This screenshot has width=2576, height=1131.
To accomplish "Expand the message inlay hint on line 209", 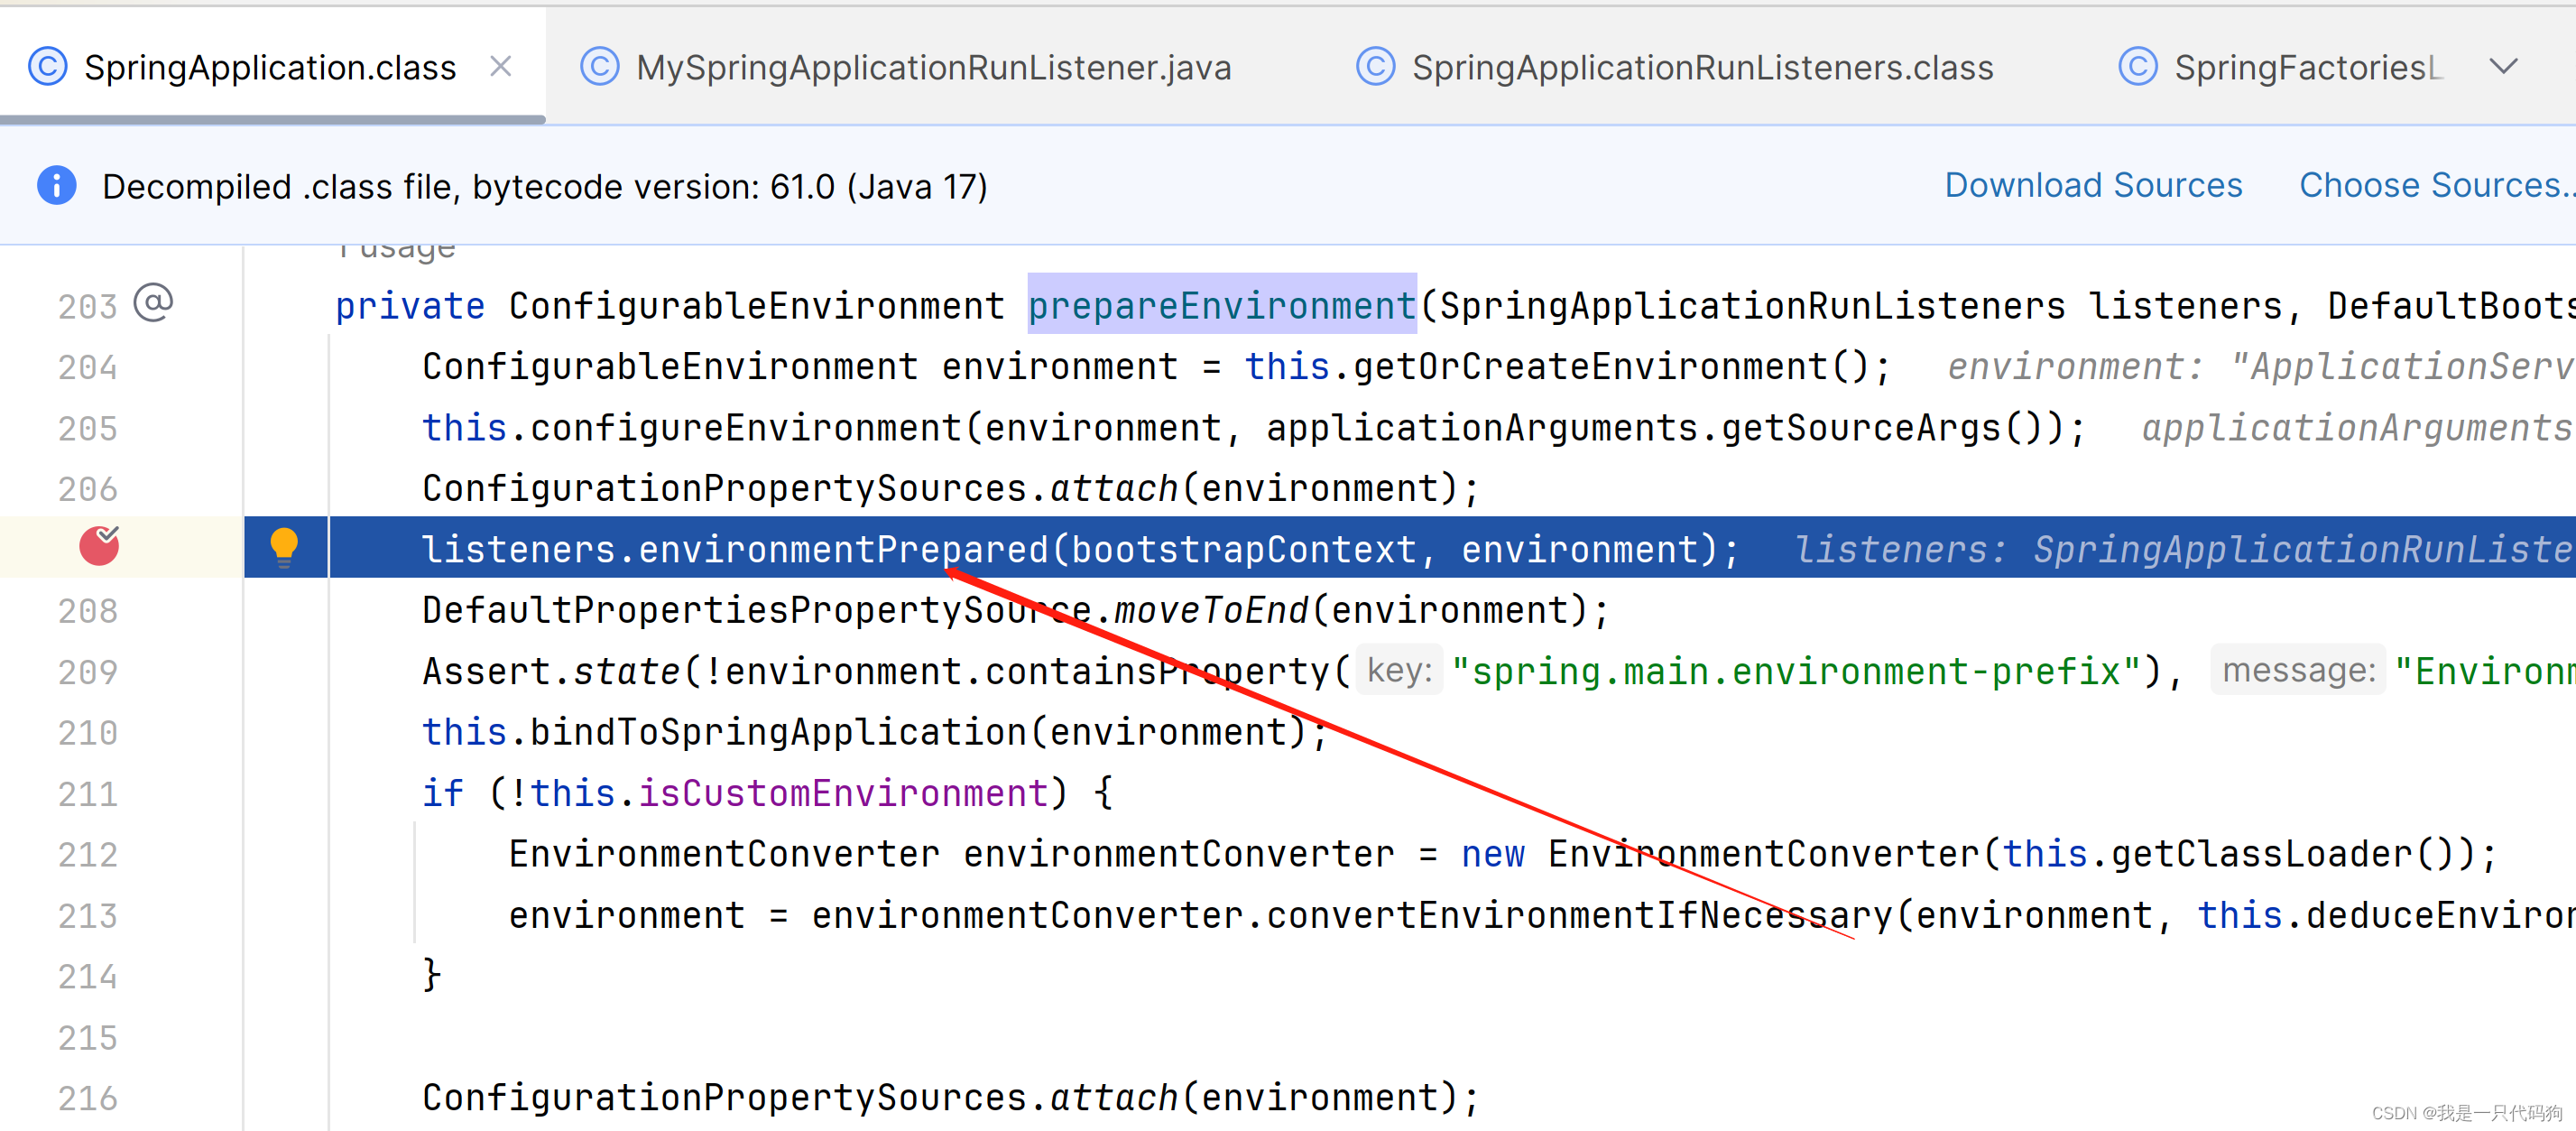I will click(2297, 670).
